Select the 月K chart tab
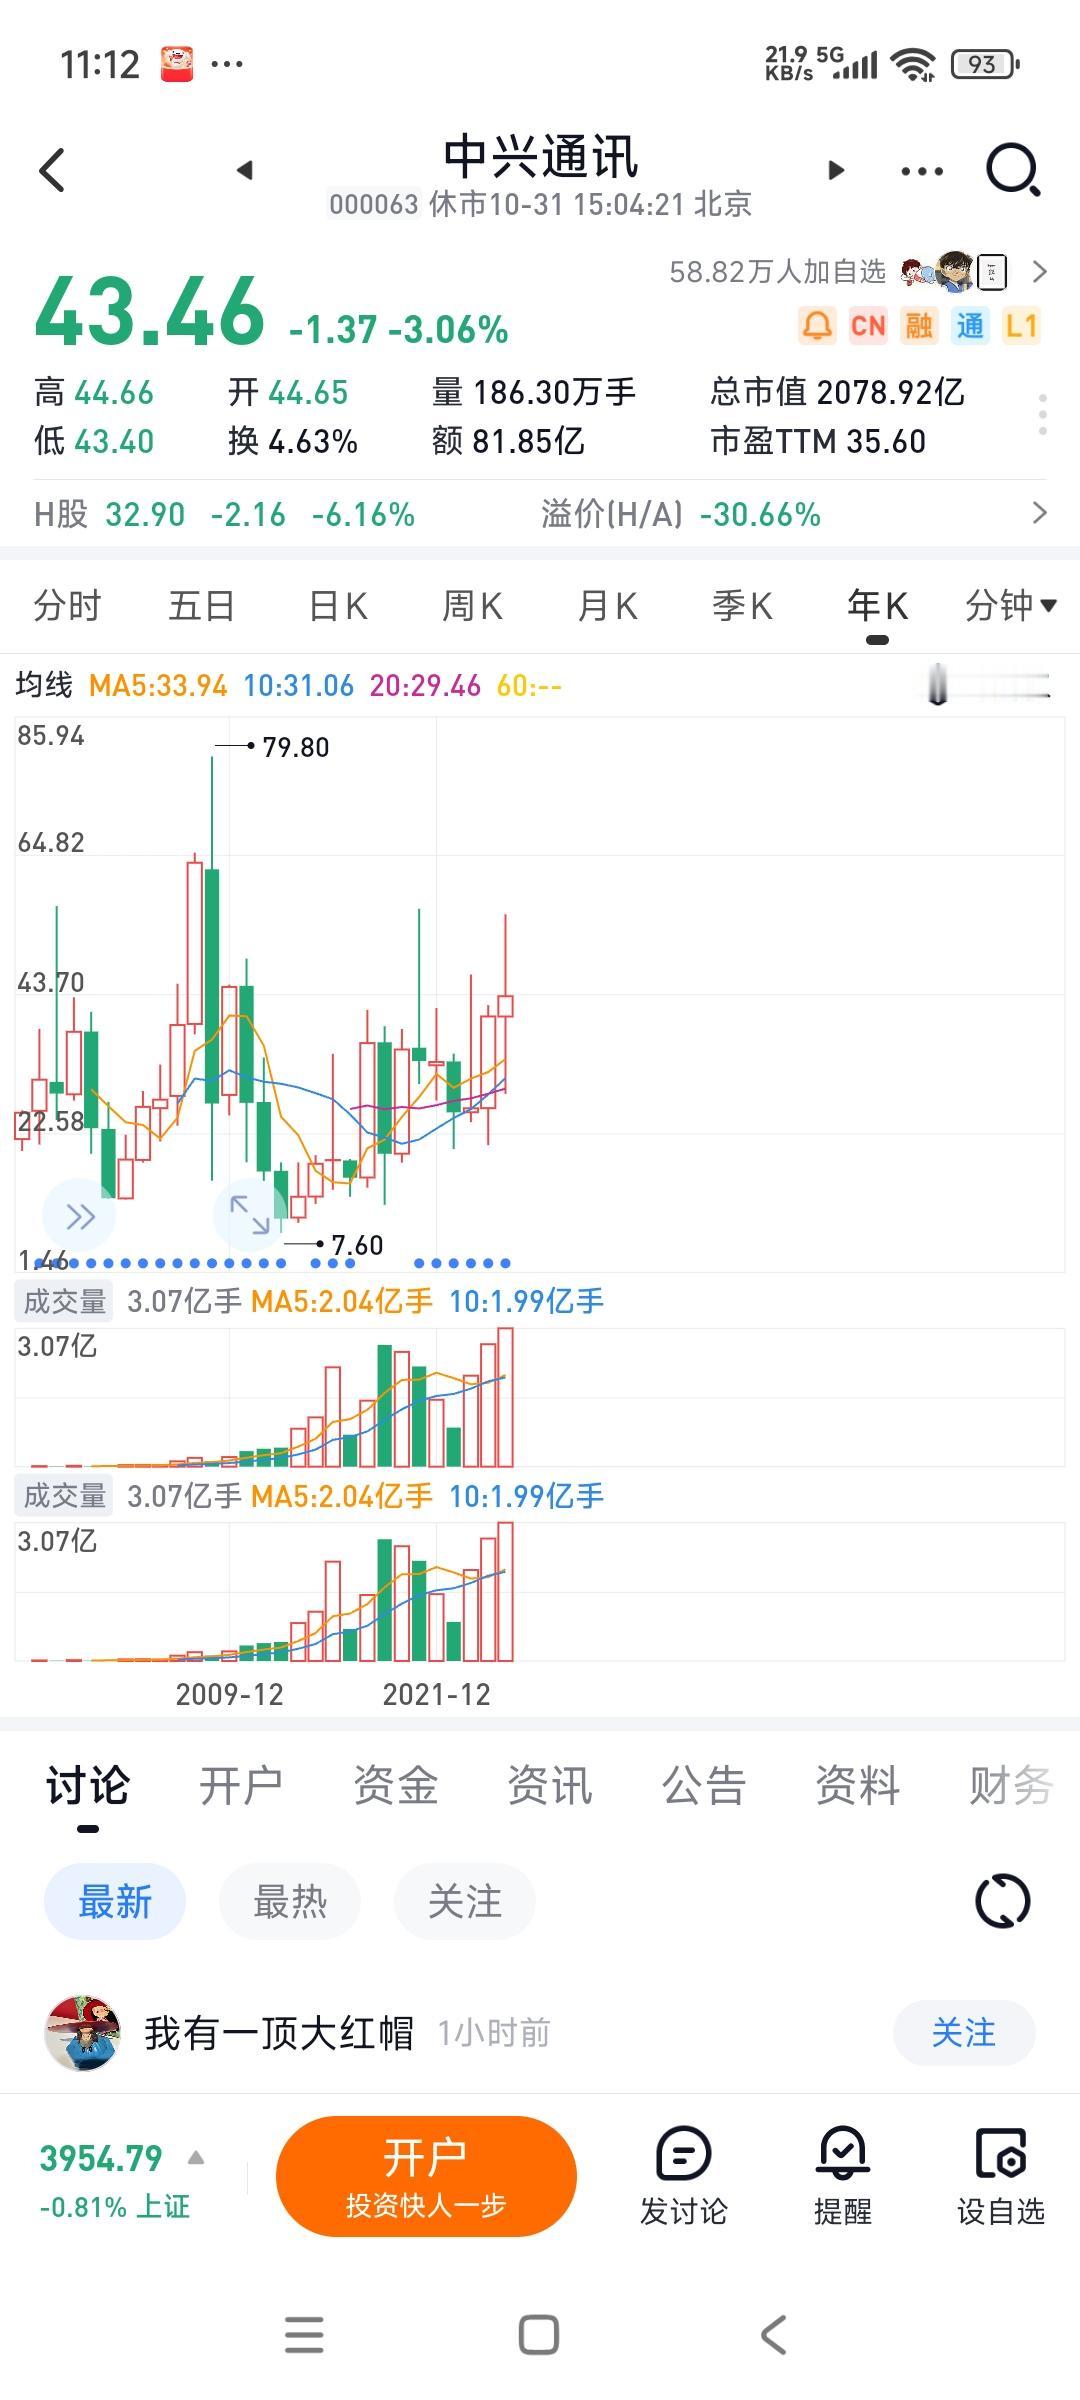 (607, 606)
